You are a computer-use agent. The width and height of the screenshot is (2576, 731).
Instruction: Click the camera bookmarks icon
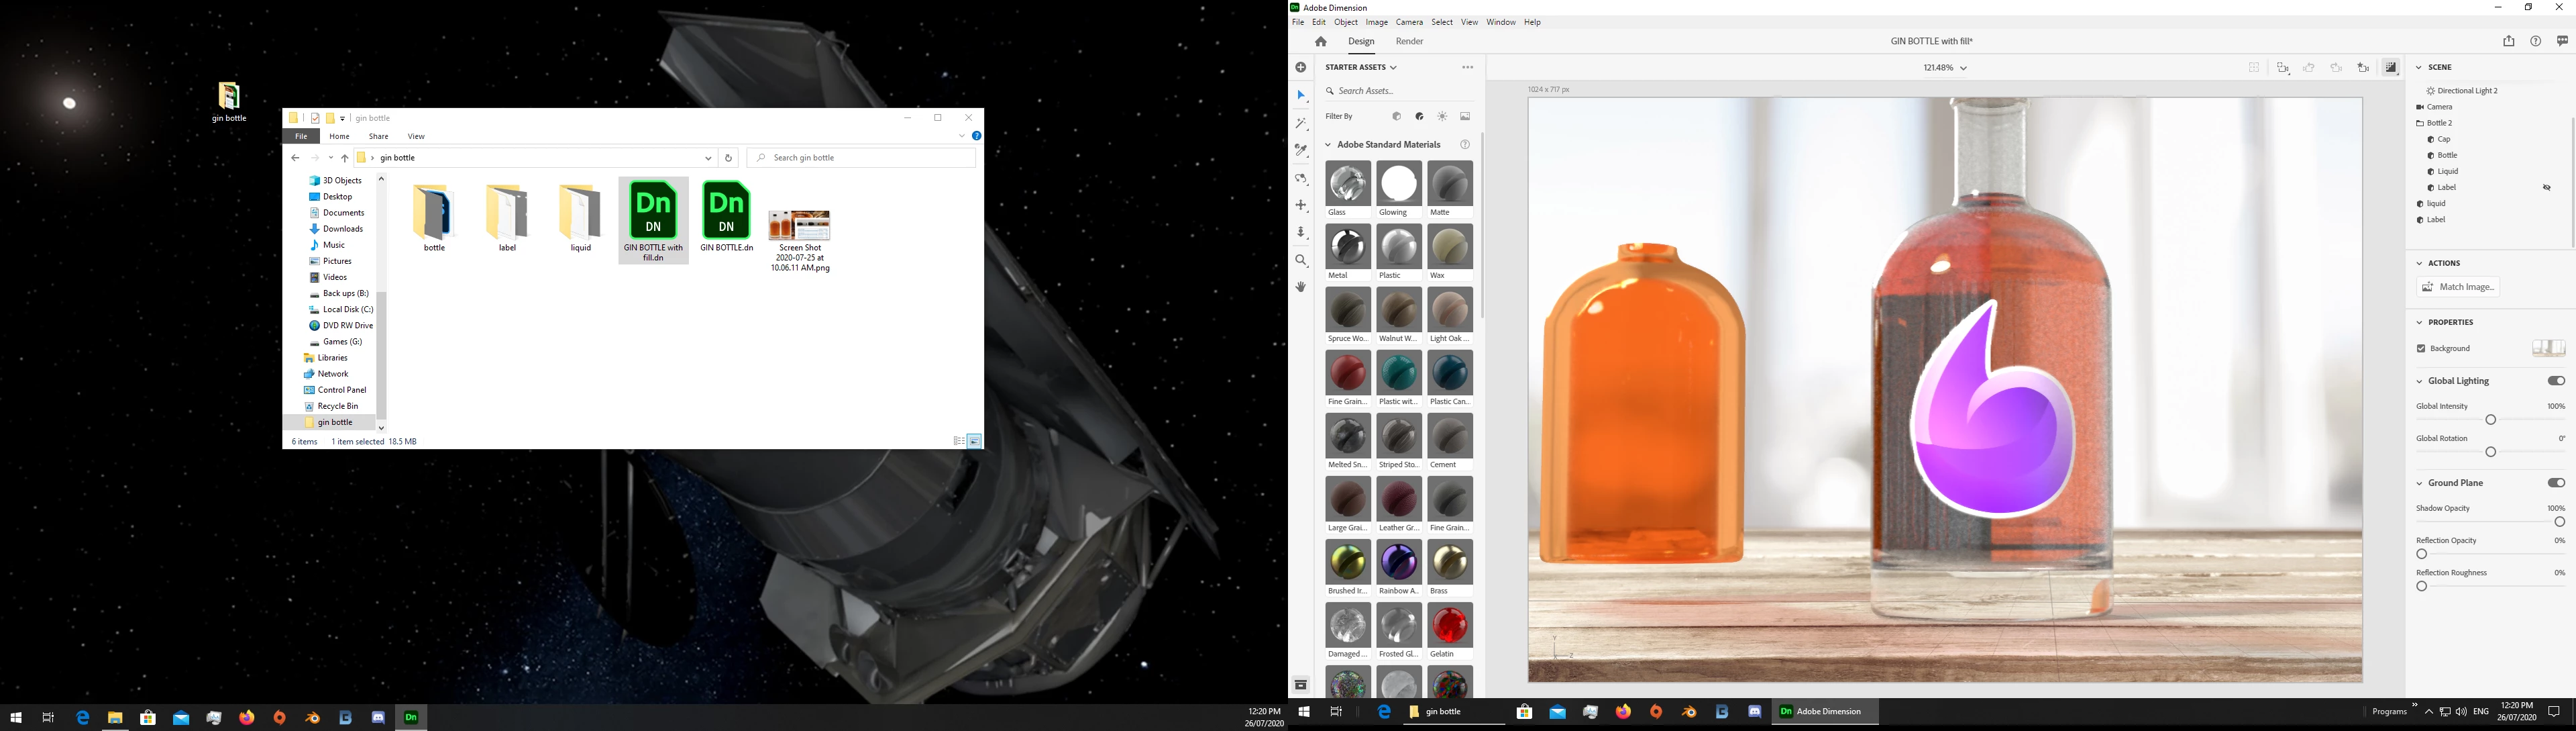click(2363, 68)
